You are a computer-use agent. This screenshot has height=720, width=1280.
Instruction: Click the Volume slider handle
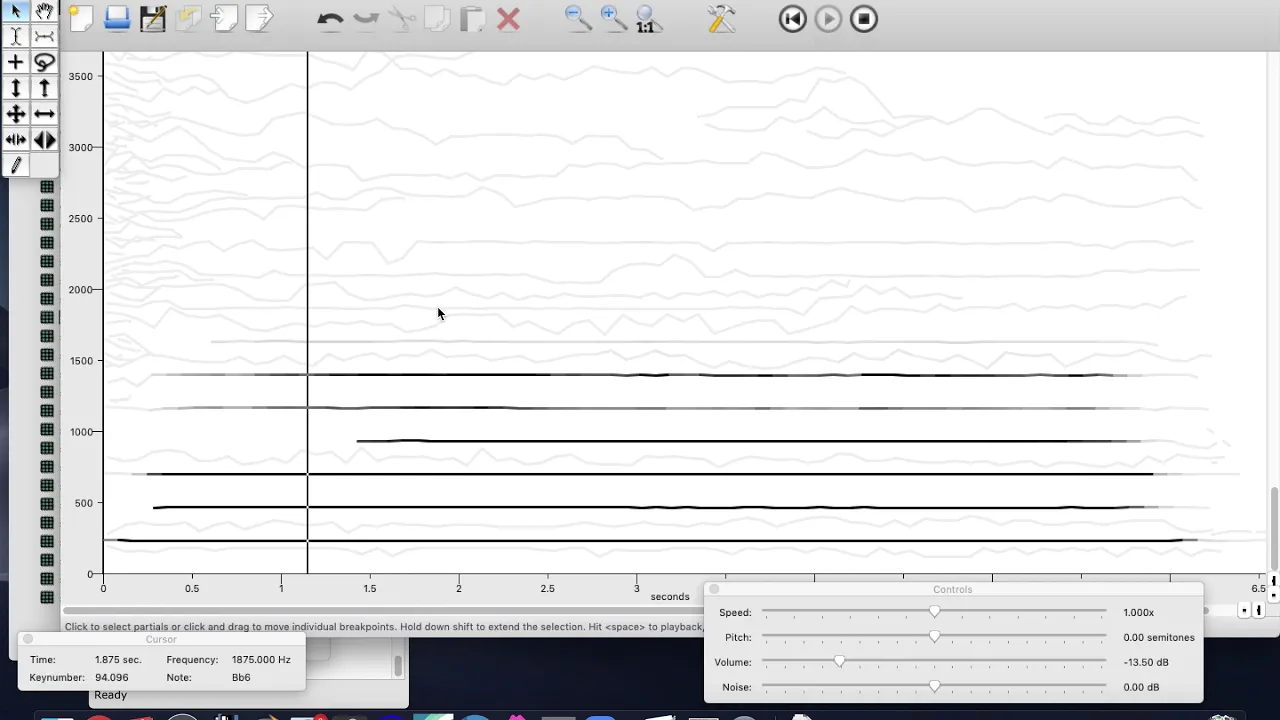click(839, 662)
